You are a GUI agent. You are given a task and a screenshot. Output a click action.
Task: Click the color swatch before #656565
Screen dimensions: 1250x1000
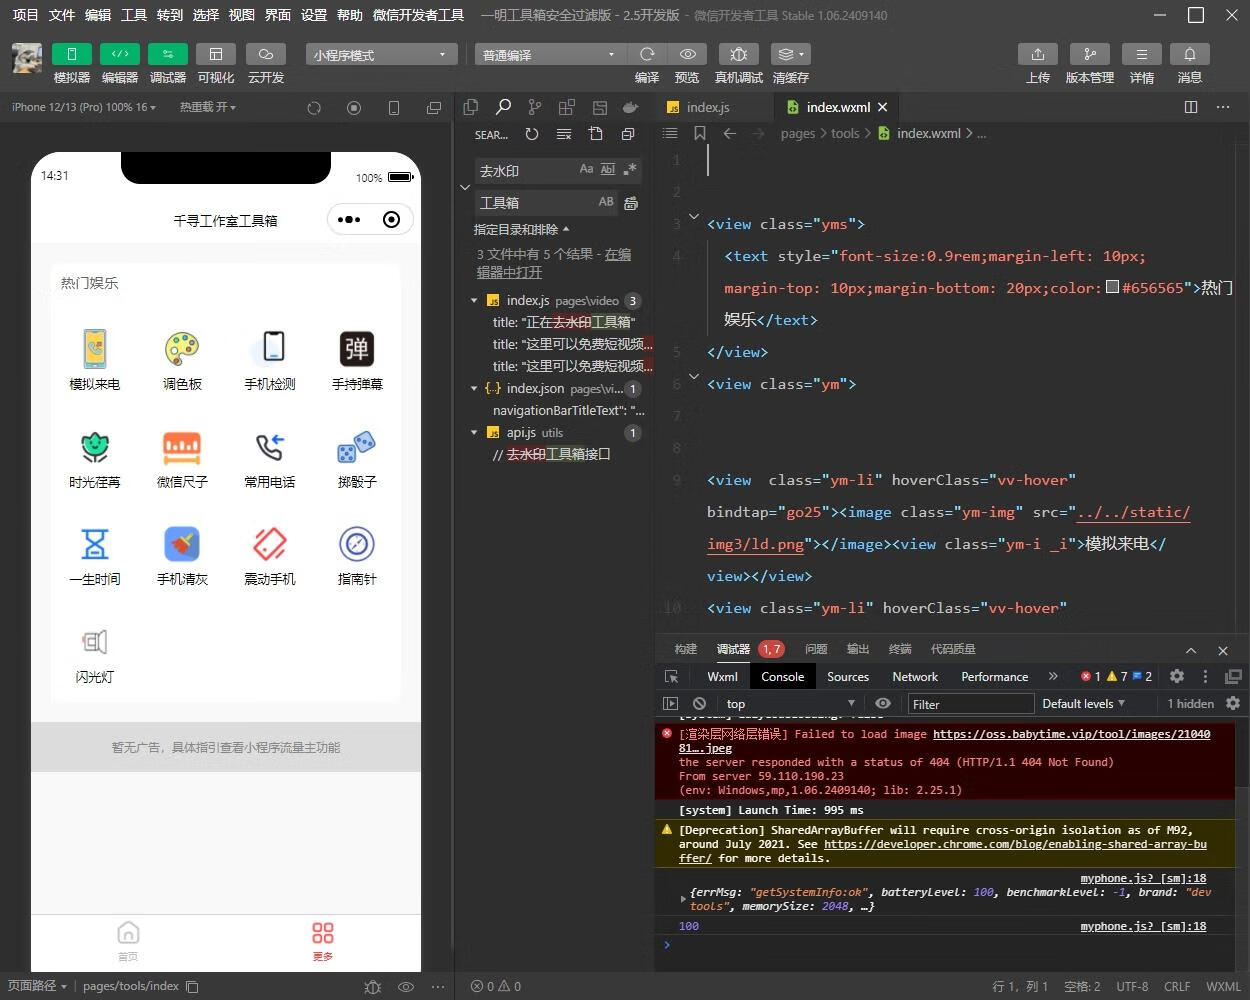point(1112,288)
